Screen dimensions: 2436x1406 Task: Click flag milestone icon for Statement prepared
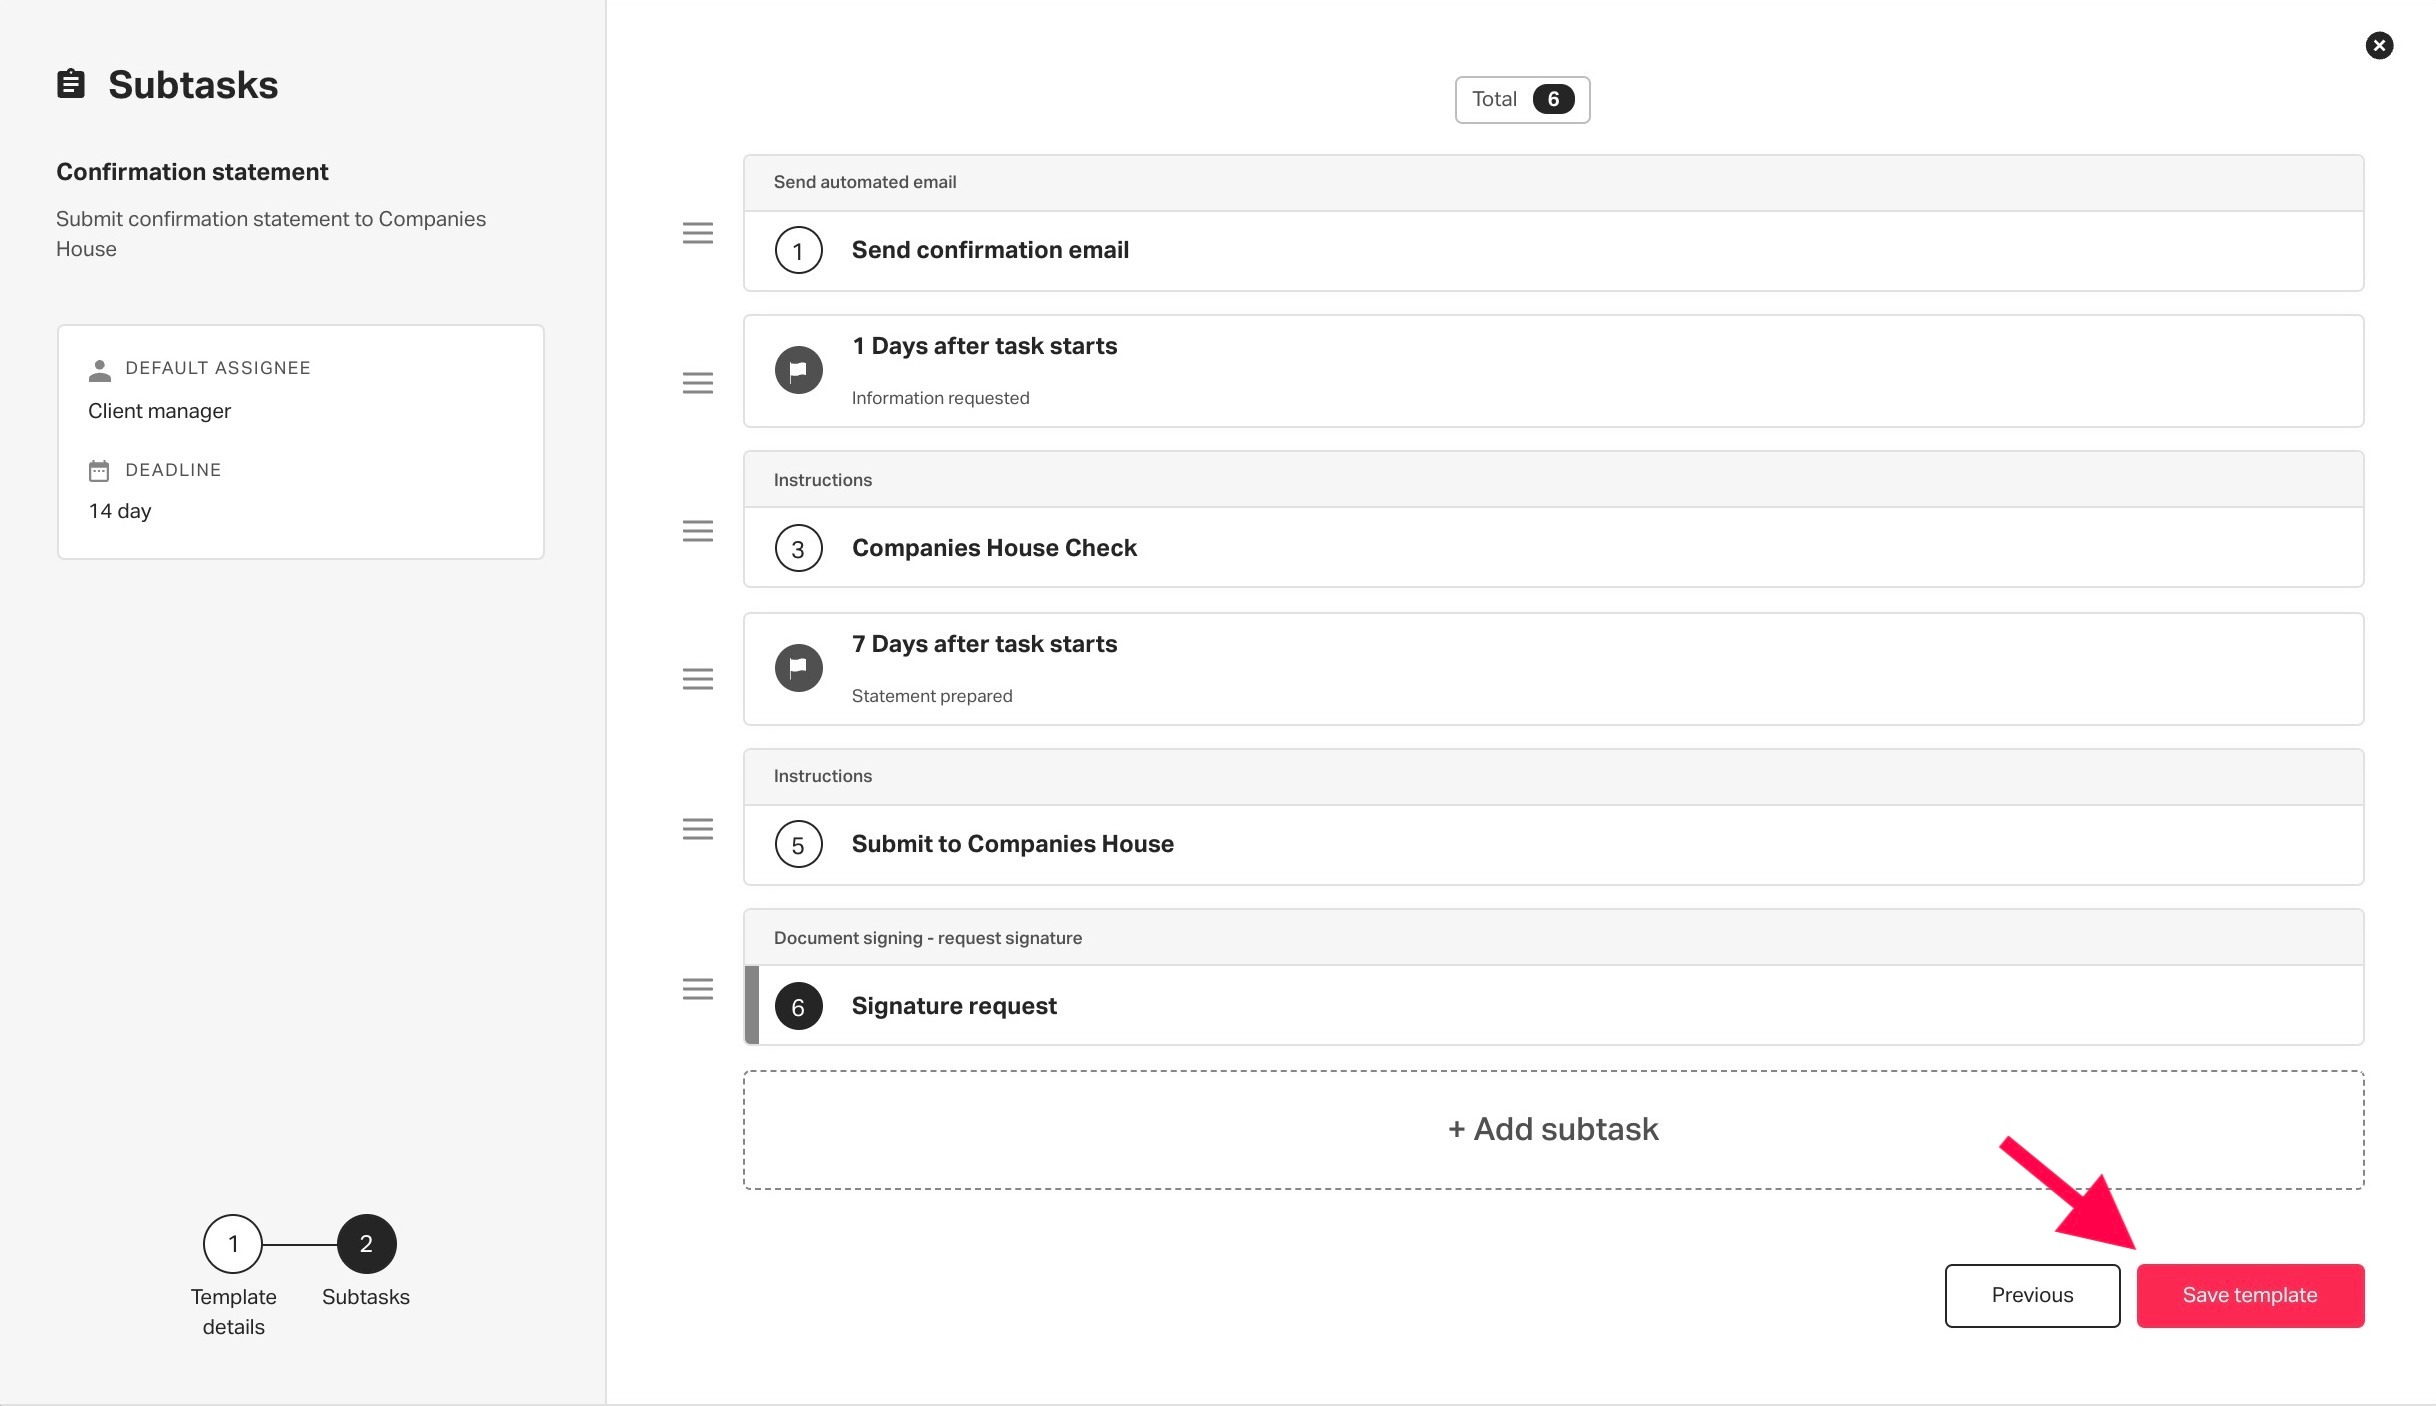click(x=798, y=668)
